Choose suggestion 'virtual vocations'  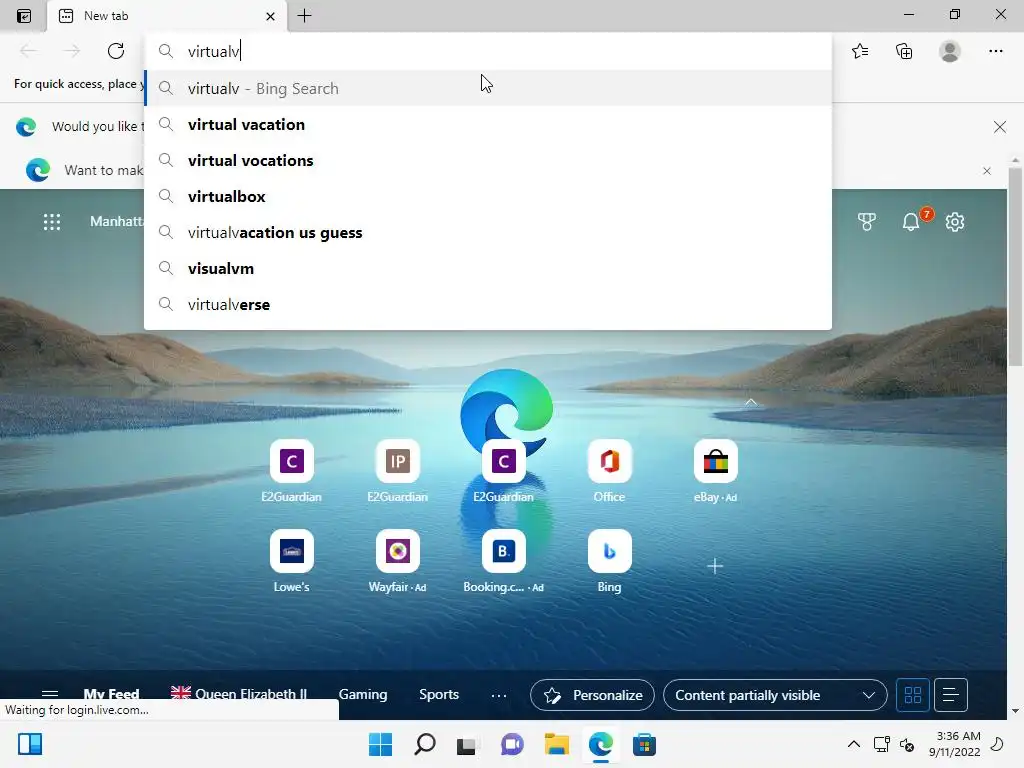pyautogui.click(x=488, y=161)
